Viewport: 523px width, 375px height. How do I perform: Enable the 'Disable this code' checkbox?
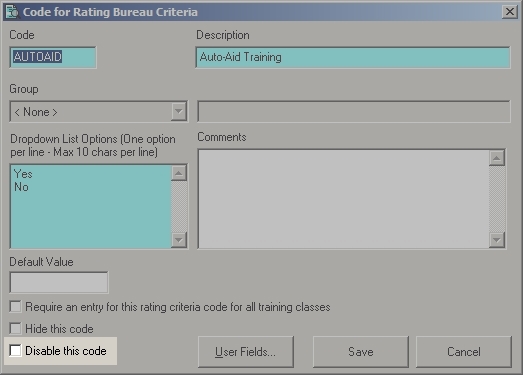tap(15, 351)
